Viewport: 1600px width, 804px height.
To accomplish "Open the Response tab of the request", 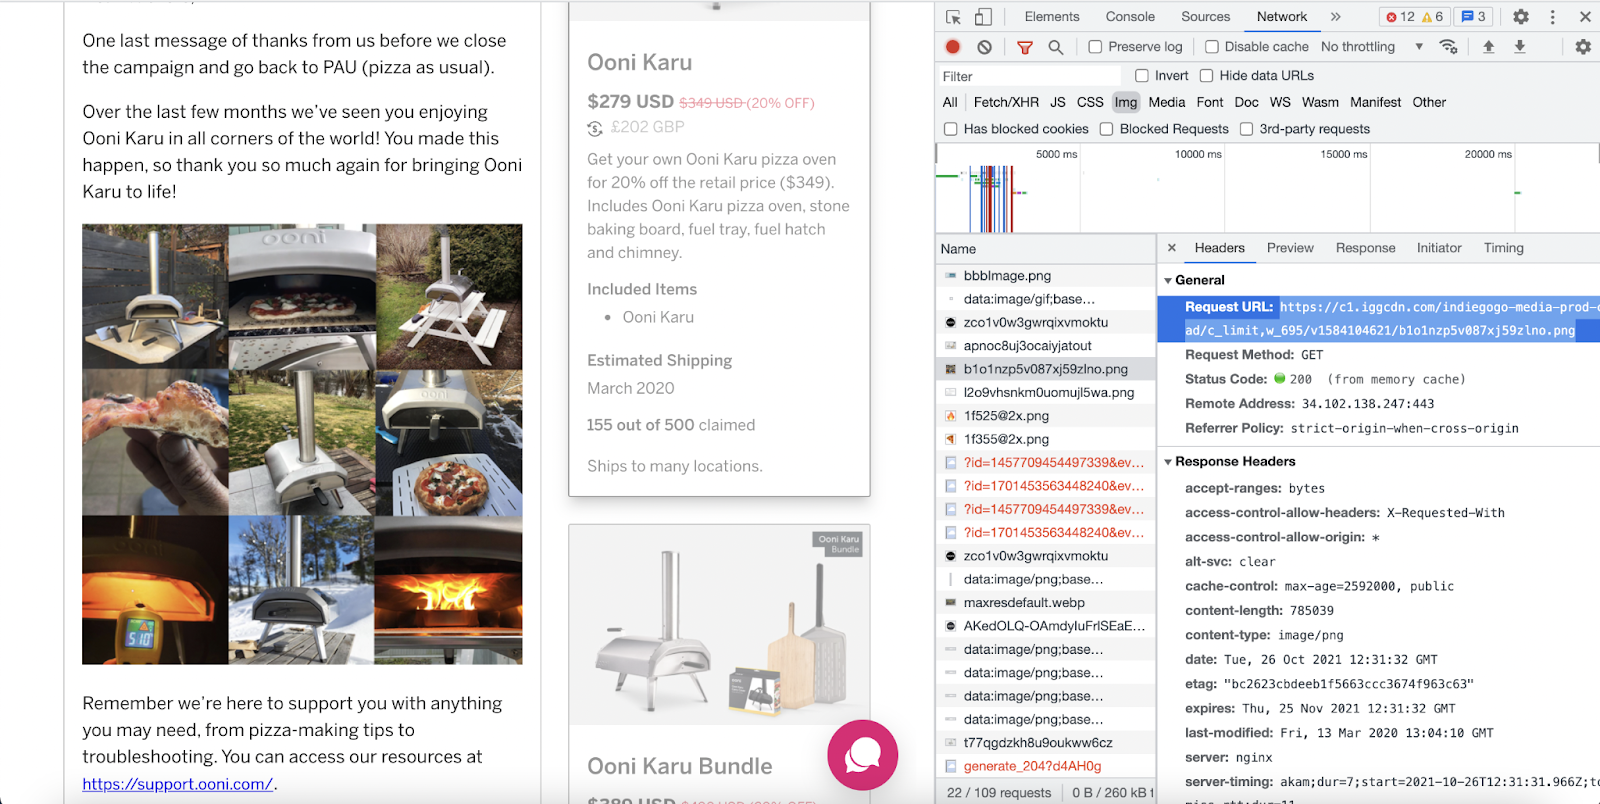I will click(1365, 248).
